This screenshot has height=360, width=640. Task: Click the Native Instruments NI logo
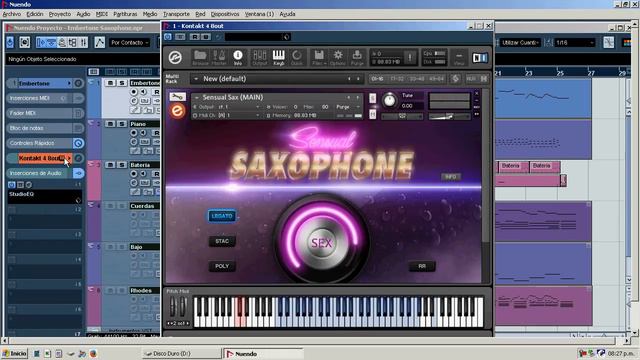pyautogui.click(x=480, y=58)
